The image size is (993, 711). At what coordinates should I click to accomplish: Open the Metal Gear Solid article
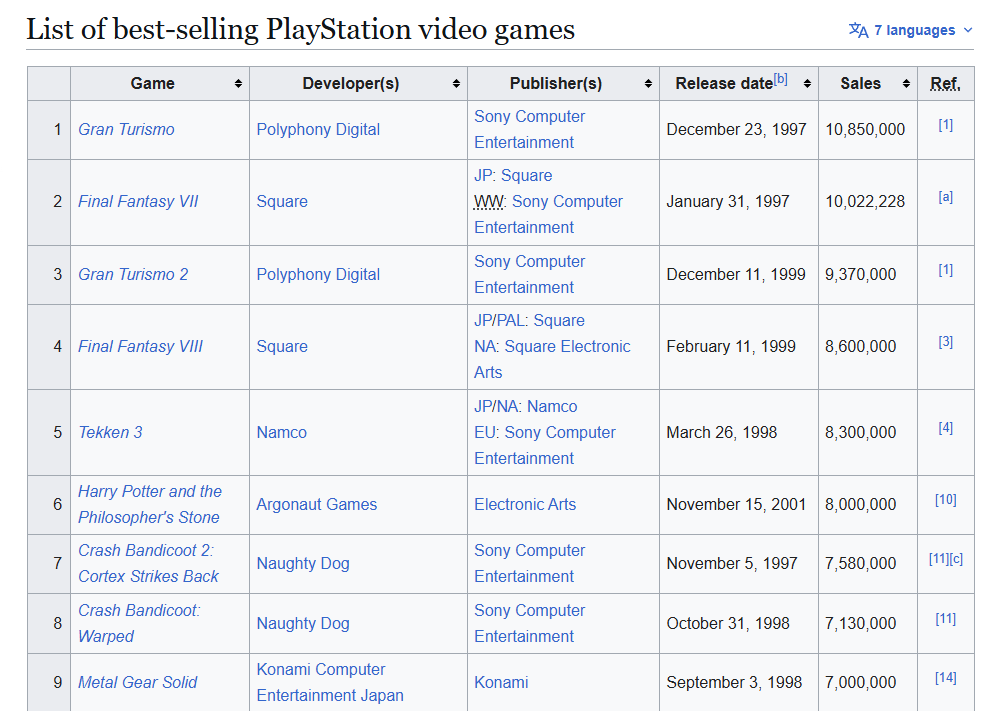click(x=137, y=683)
